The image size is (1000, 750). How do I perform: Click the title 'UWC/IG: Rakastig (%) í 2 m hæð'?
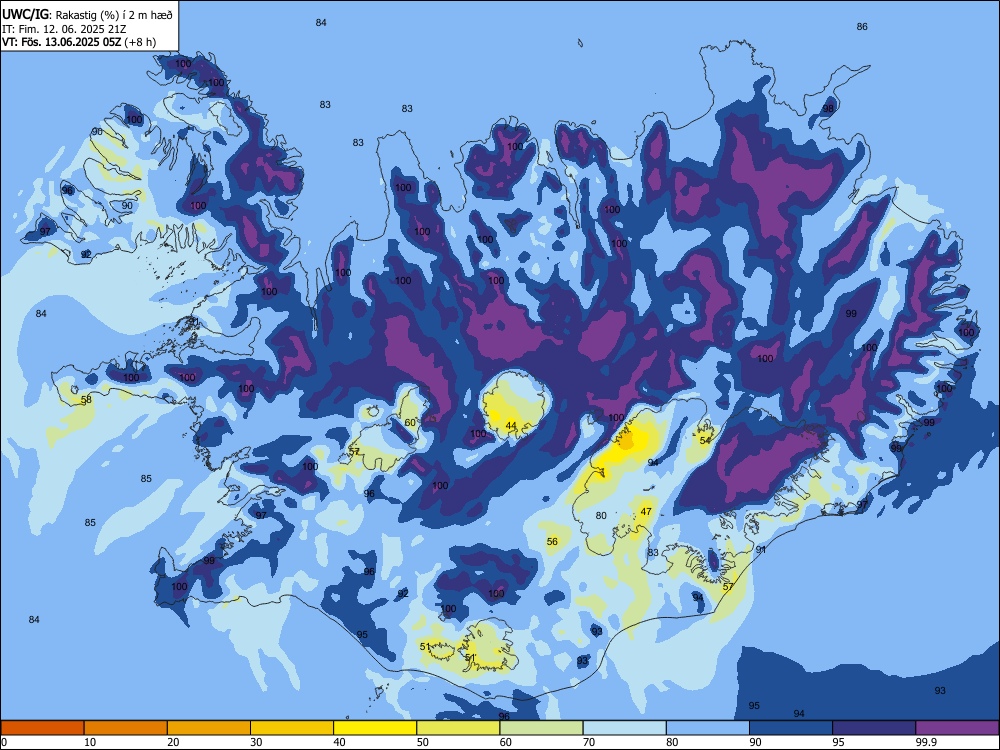pos(87,15)
